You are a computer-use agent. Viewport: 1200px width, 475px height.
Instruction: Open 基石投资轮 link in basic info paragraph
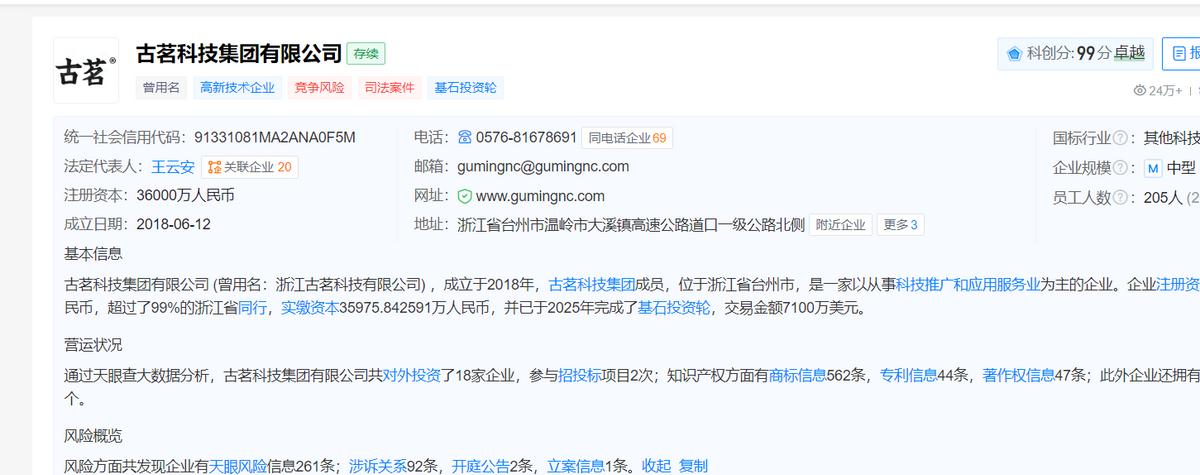pyautogui.click(x=674, y=308)
